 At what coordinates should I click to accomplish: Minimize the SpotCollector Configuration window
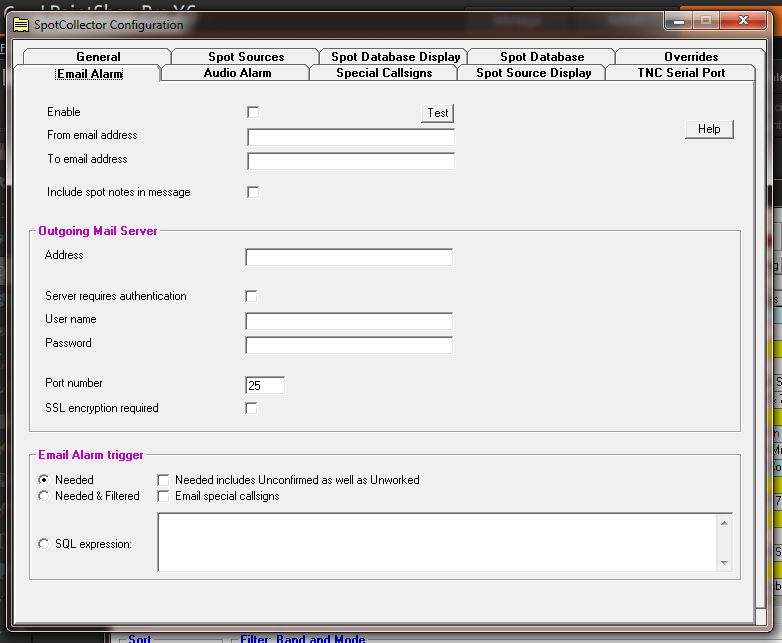click(x=678, y=20)
